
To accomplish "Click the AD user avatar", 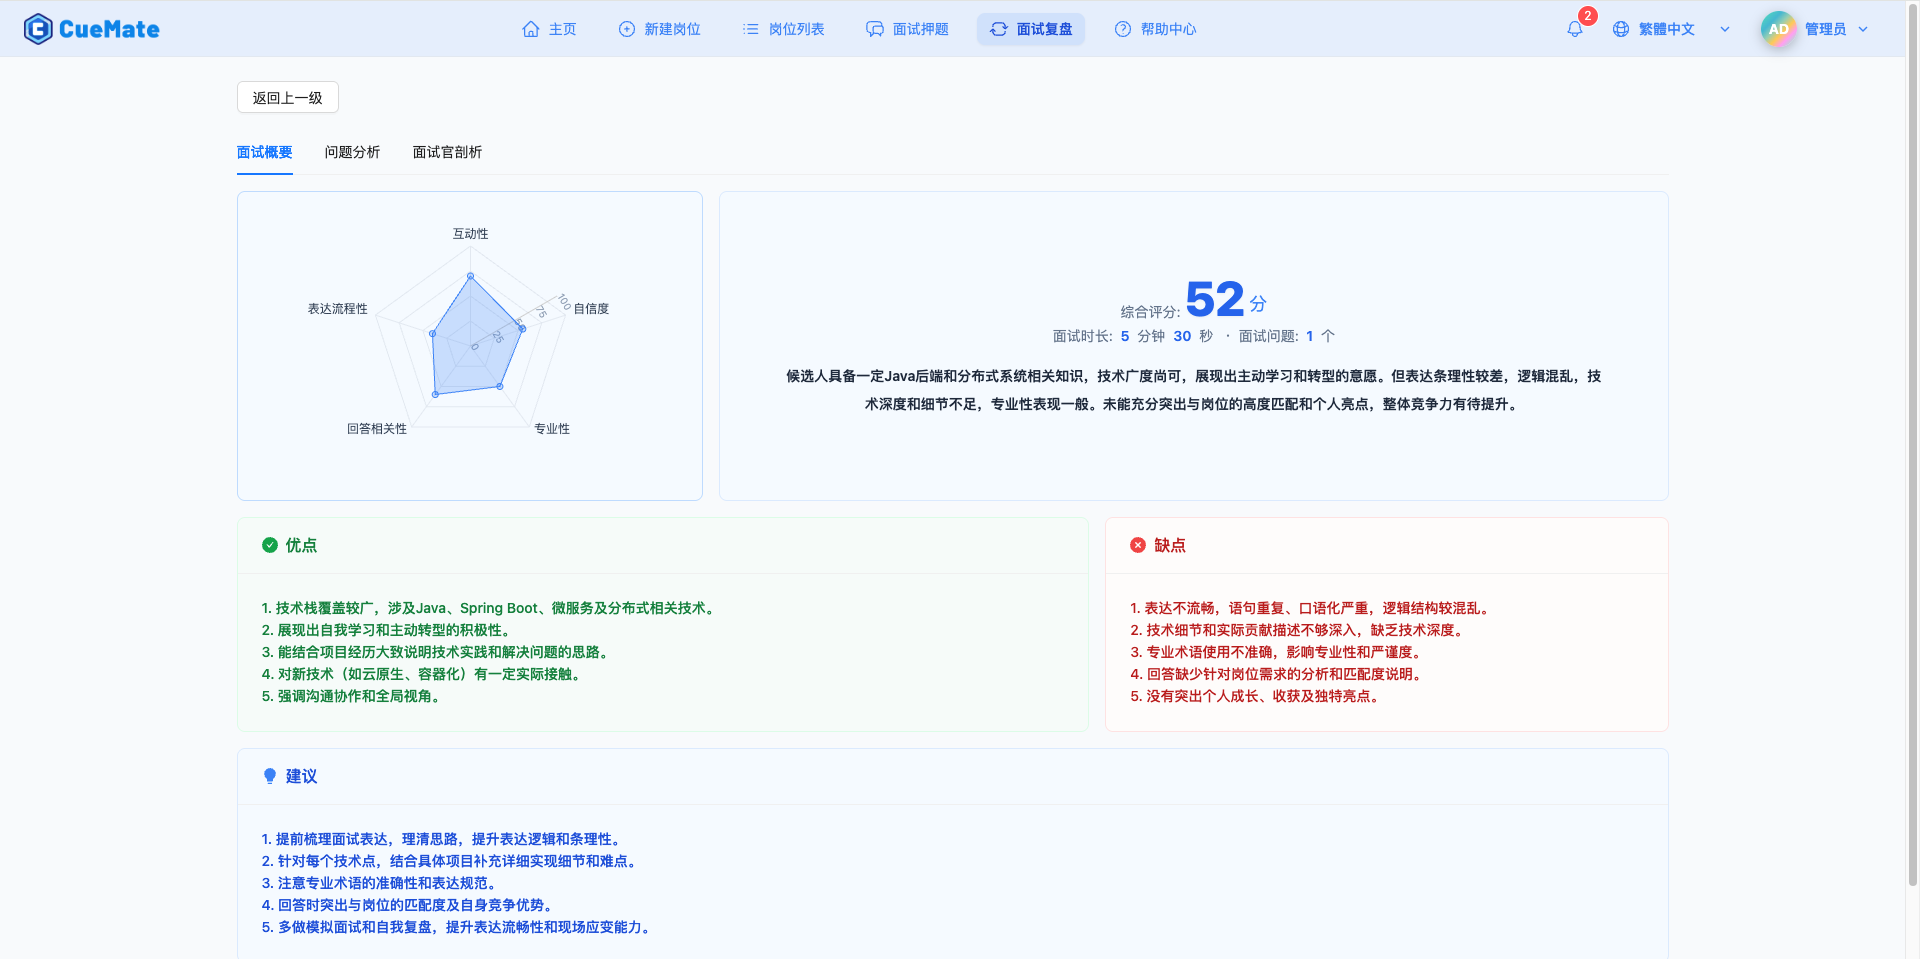I will (1778, 29).
